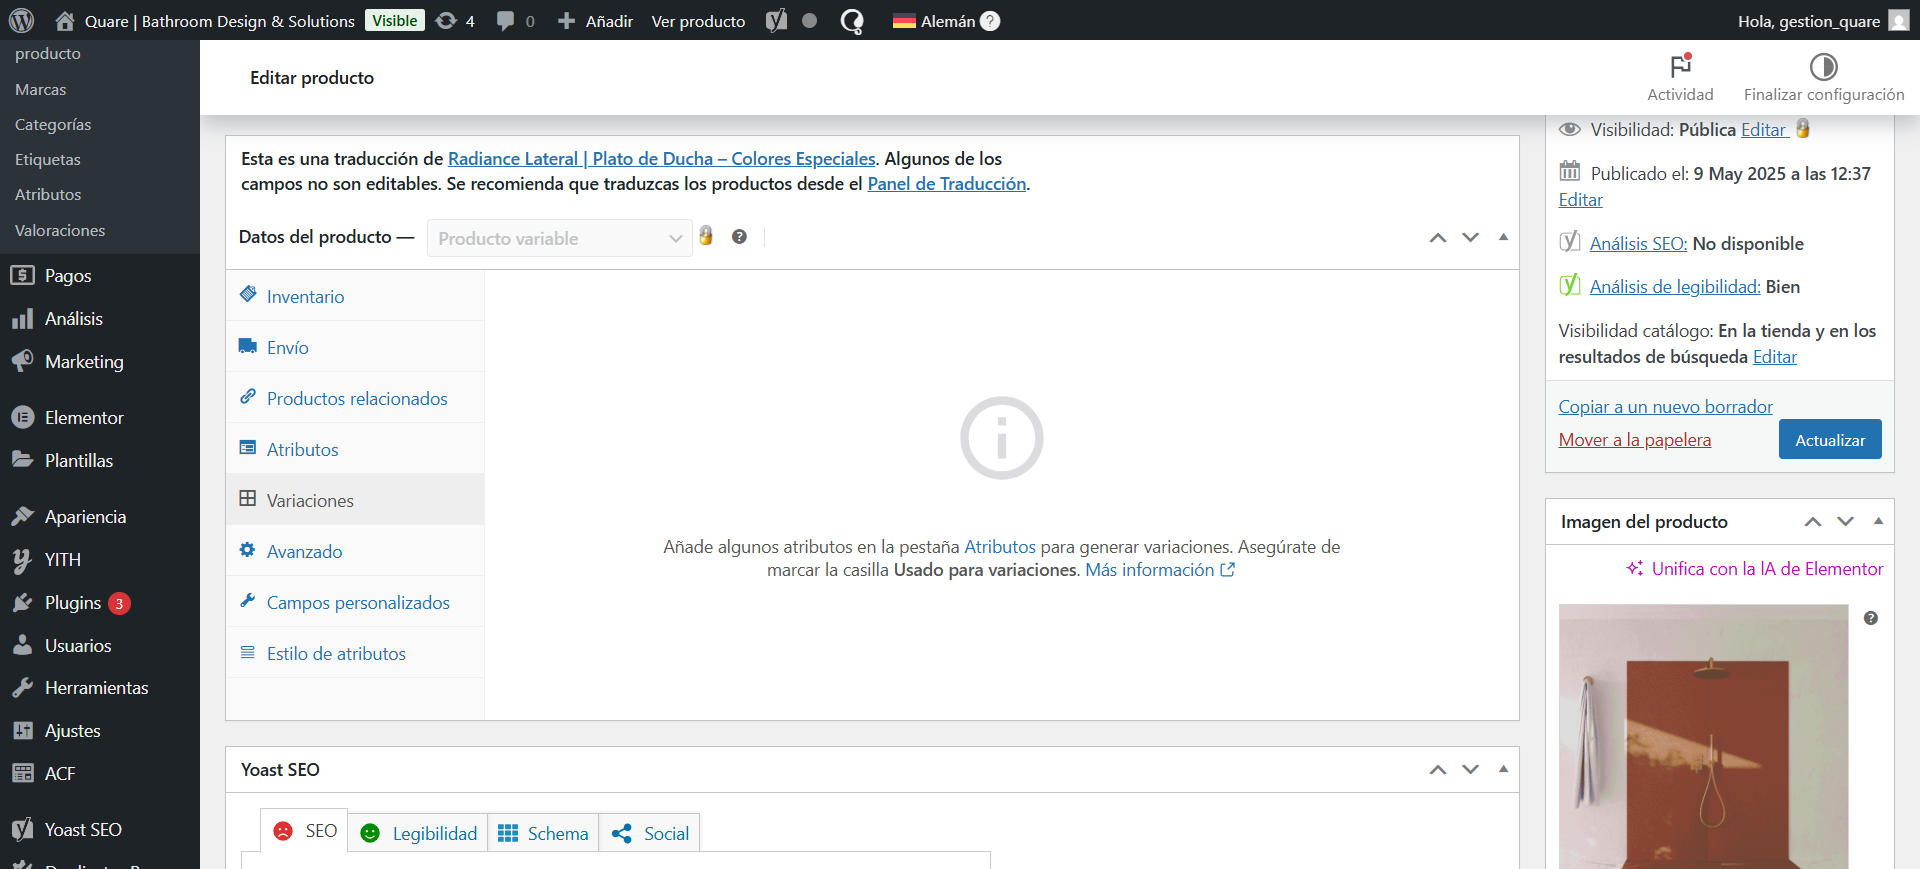Open the WordPress logo menu

pos(21,20)
